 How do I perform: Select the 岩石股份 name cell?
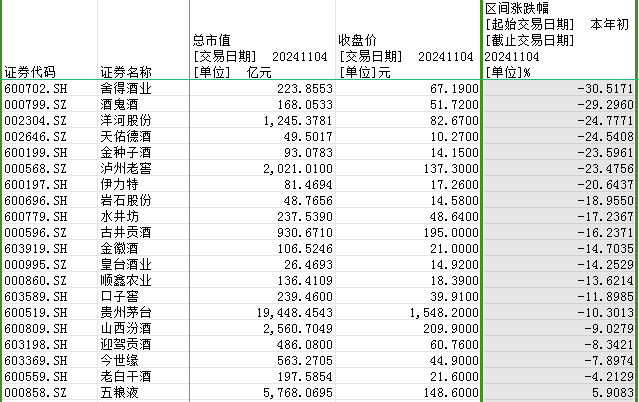coord(143,201)
